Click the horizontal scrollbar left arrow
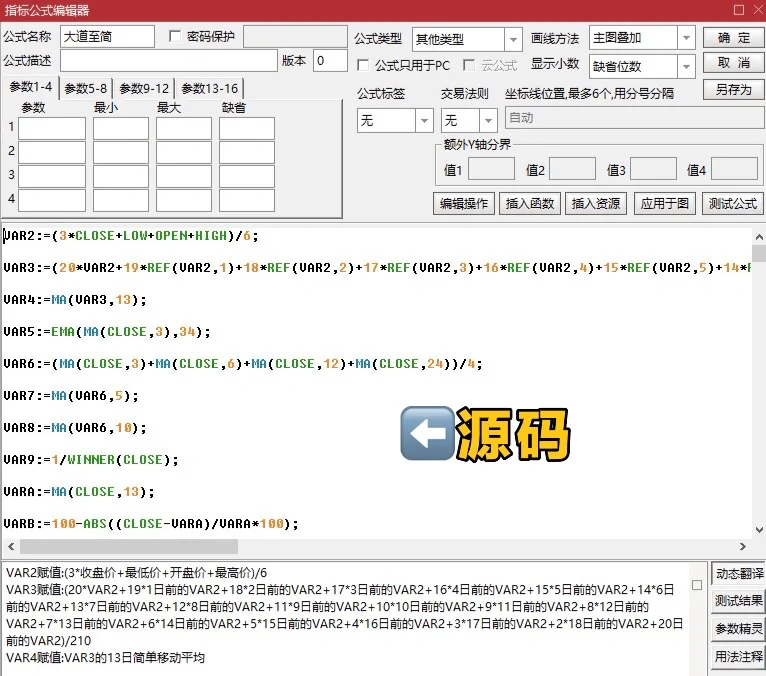The width and height of the screenshot is (766, 676). [x=11, y=546]
